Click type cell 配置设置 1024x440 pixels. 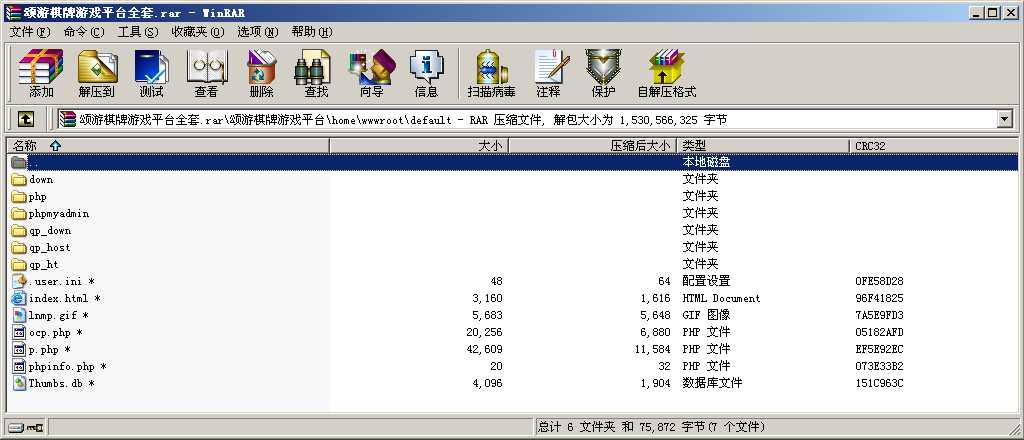click(x=707, y=281)
